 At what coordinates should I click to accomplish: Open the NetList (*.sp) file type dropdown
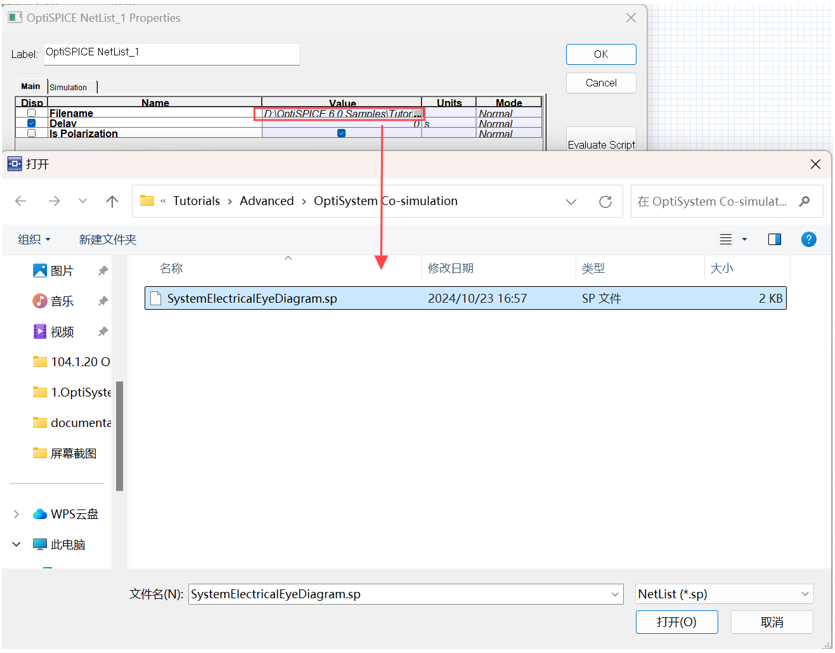point(724,594)
